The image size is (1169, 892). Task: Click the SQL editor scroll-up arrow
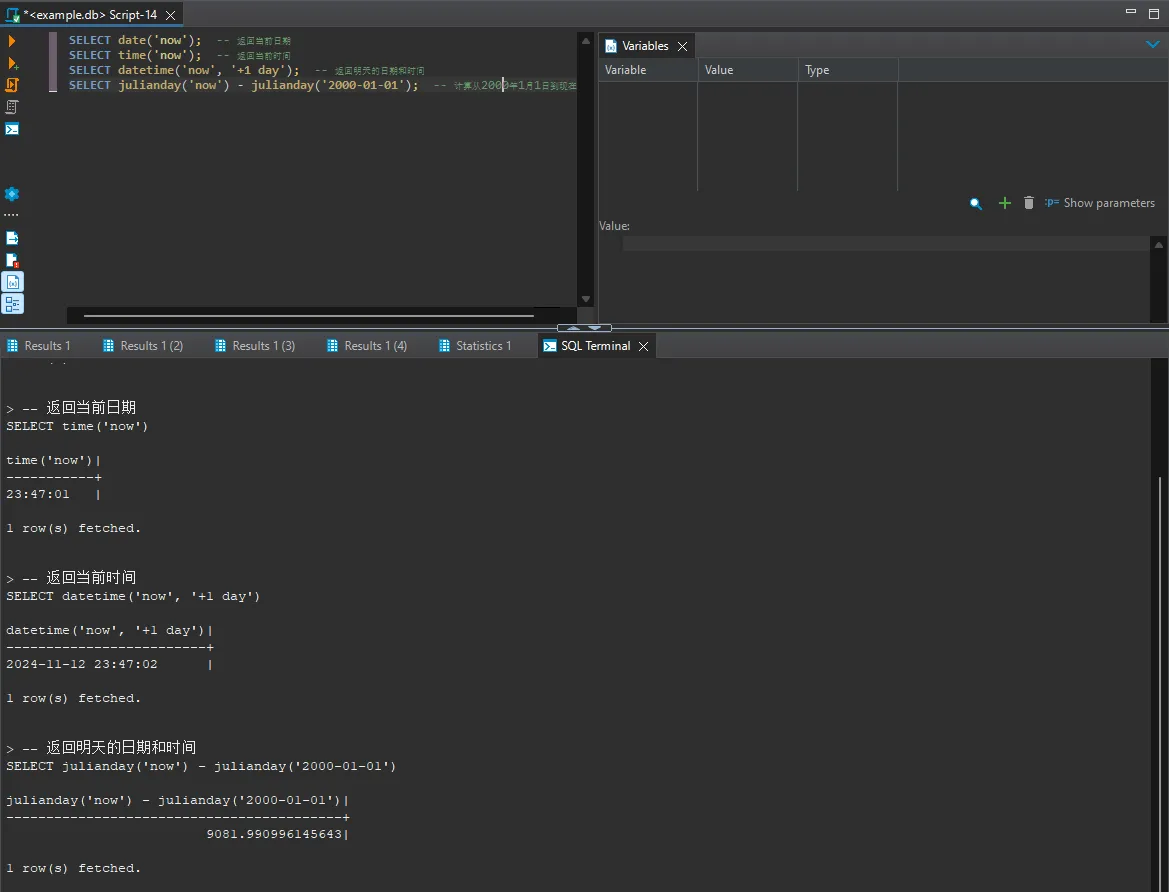click(x=586, y=41)
